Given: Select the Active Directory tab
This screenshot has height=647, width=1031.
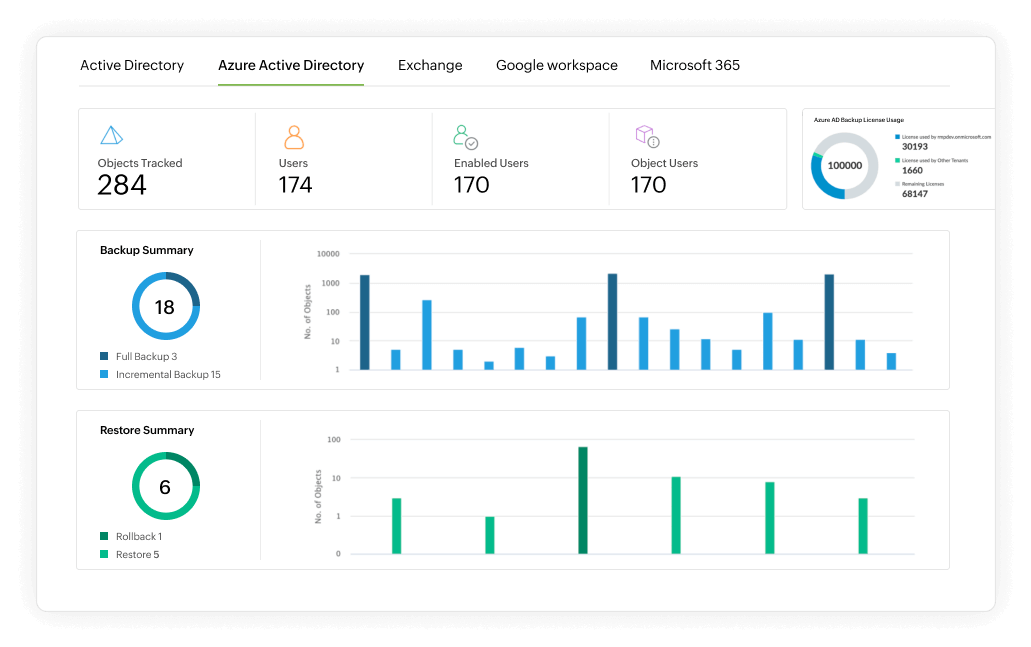Looking at the screenshot, I should point(132,64).
